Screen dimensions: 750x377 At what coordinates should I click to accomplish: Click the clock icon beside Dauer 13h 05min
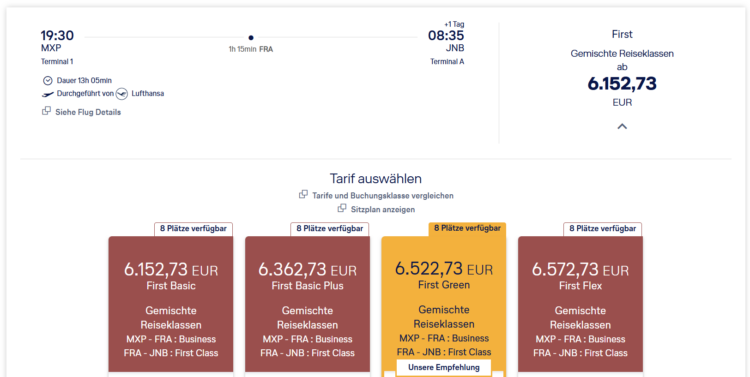pos(47,80)
